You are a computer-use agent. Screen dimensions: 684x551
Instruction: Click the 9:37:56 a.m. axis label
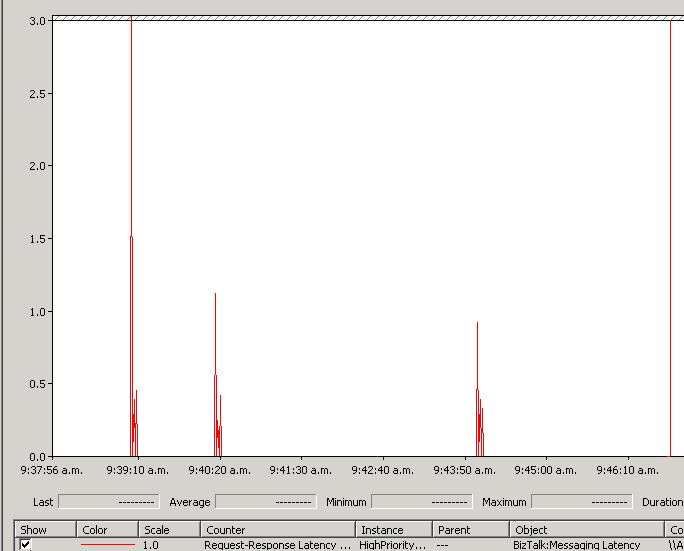(x=51, y=470)
